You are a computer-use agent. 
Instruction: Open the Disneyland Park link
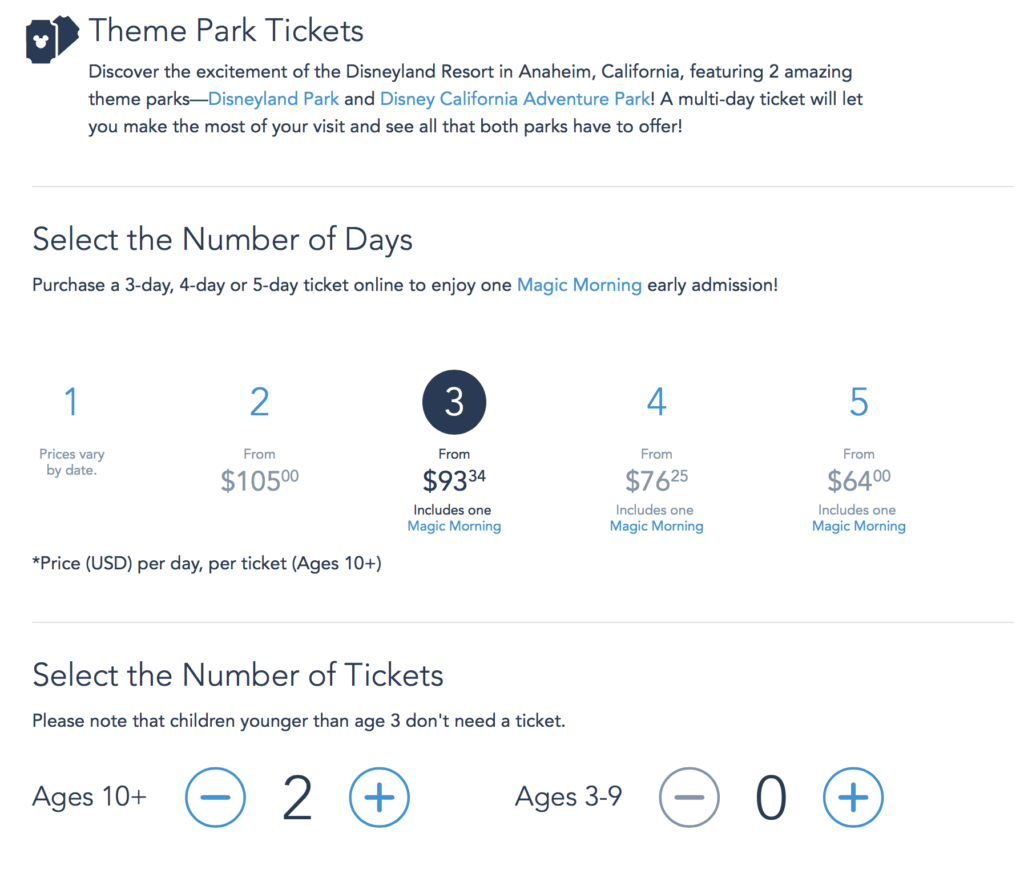[274, 100]
